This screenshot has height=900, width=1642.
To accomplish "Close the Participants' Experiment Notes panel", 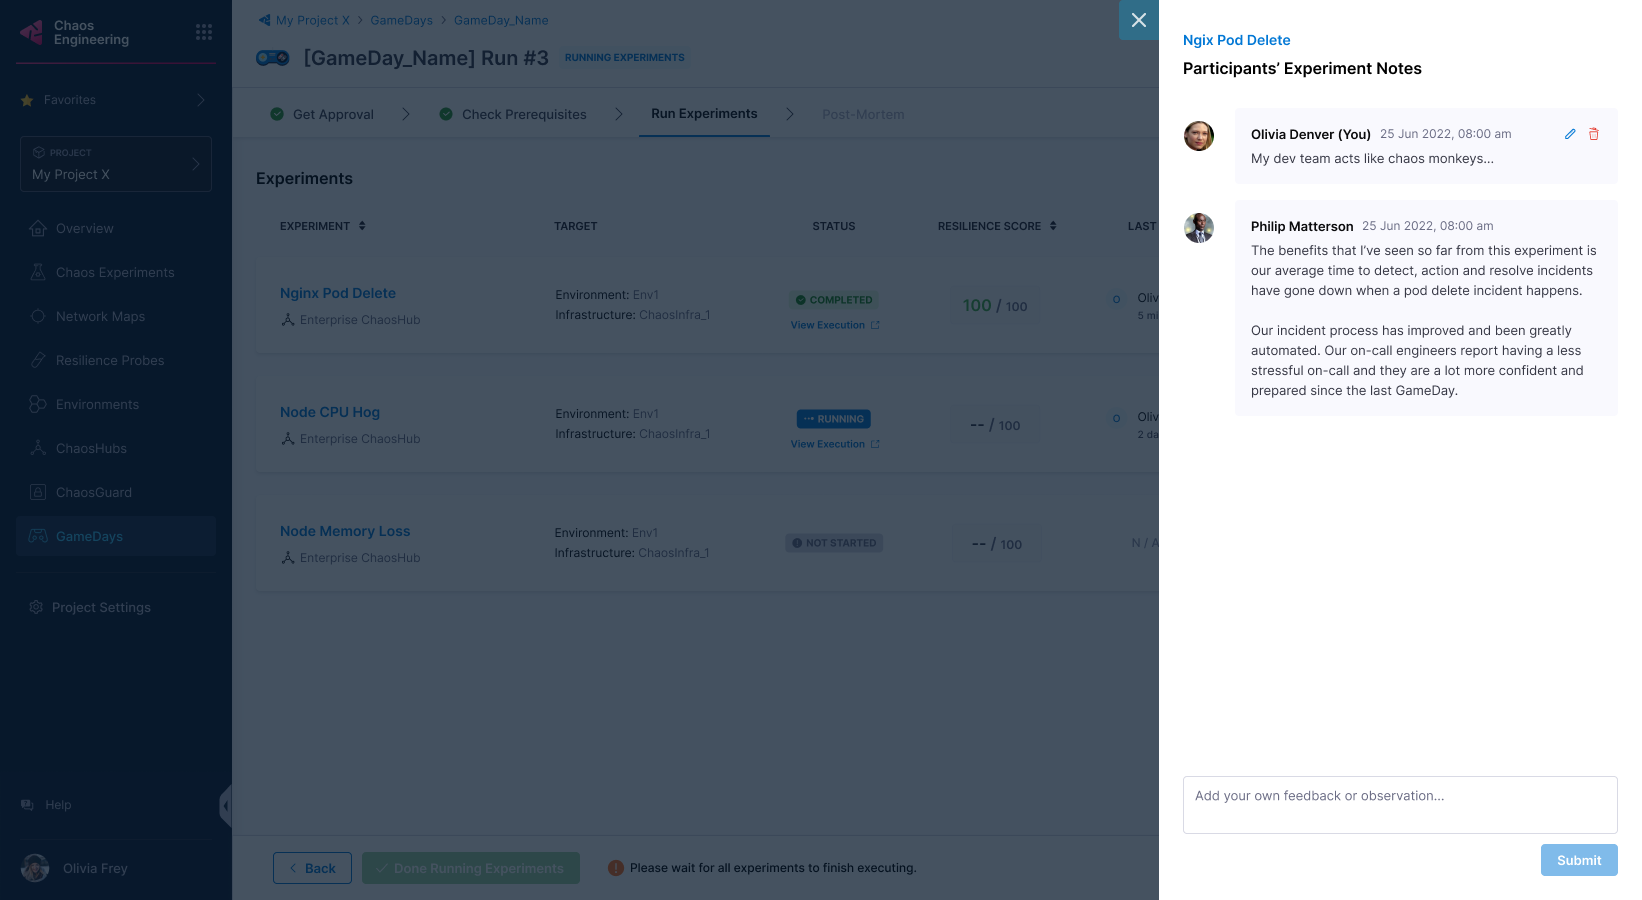I will [1138, 20].
